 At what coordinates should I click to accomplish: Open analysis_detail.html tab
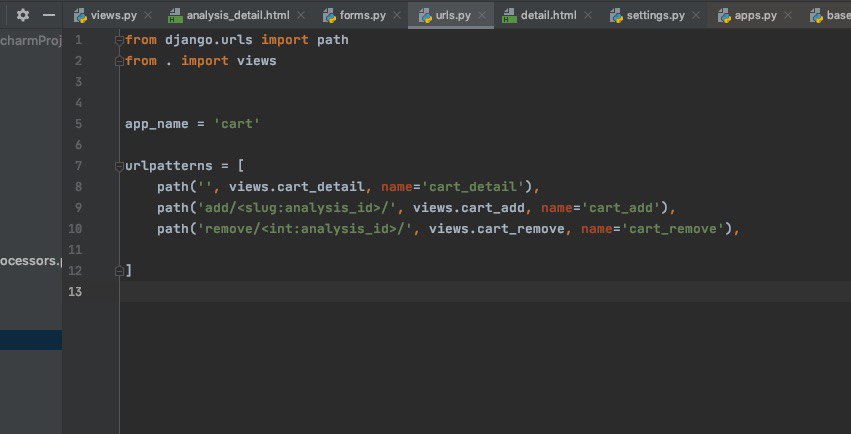pyautogui.click(x=238, y=15)
